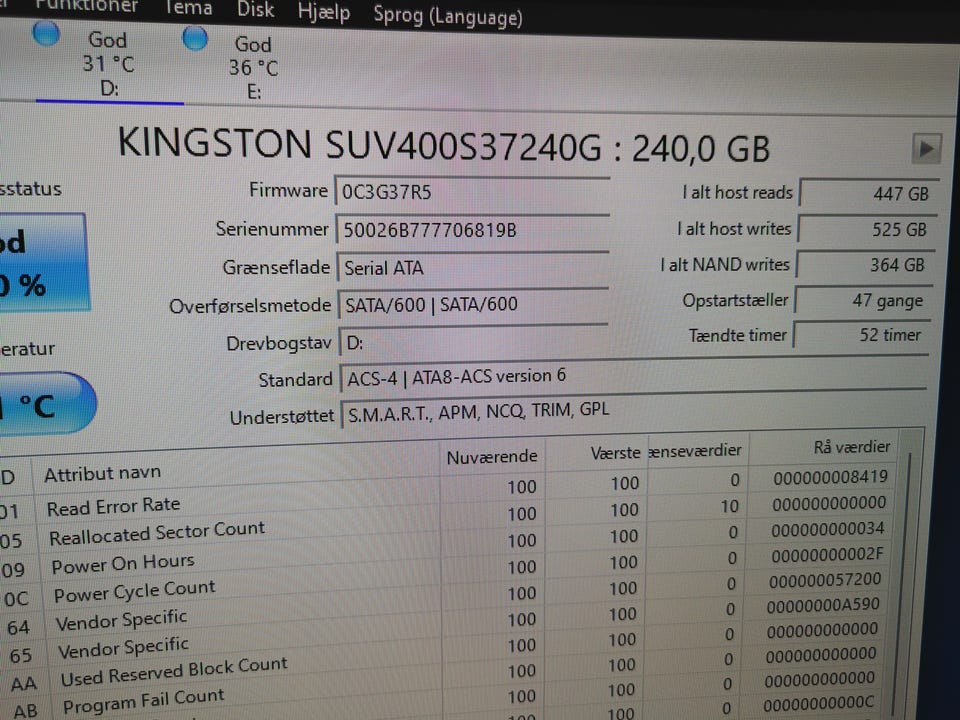This screenshot has width=960, height=720.
Task: Click the Nuværende column header
Action: click(x=492, y=457)
